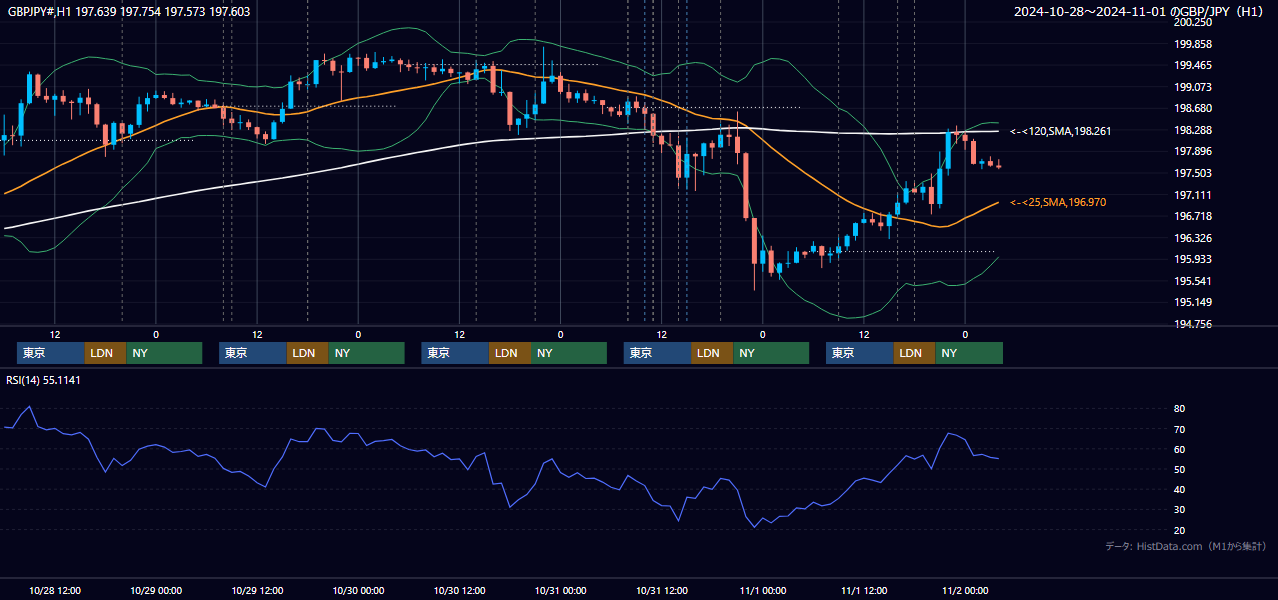
Task: Click the NY session box for 10/29
Action: click(366, 353)
